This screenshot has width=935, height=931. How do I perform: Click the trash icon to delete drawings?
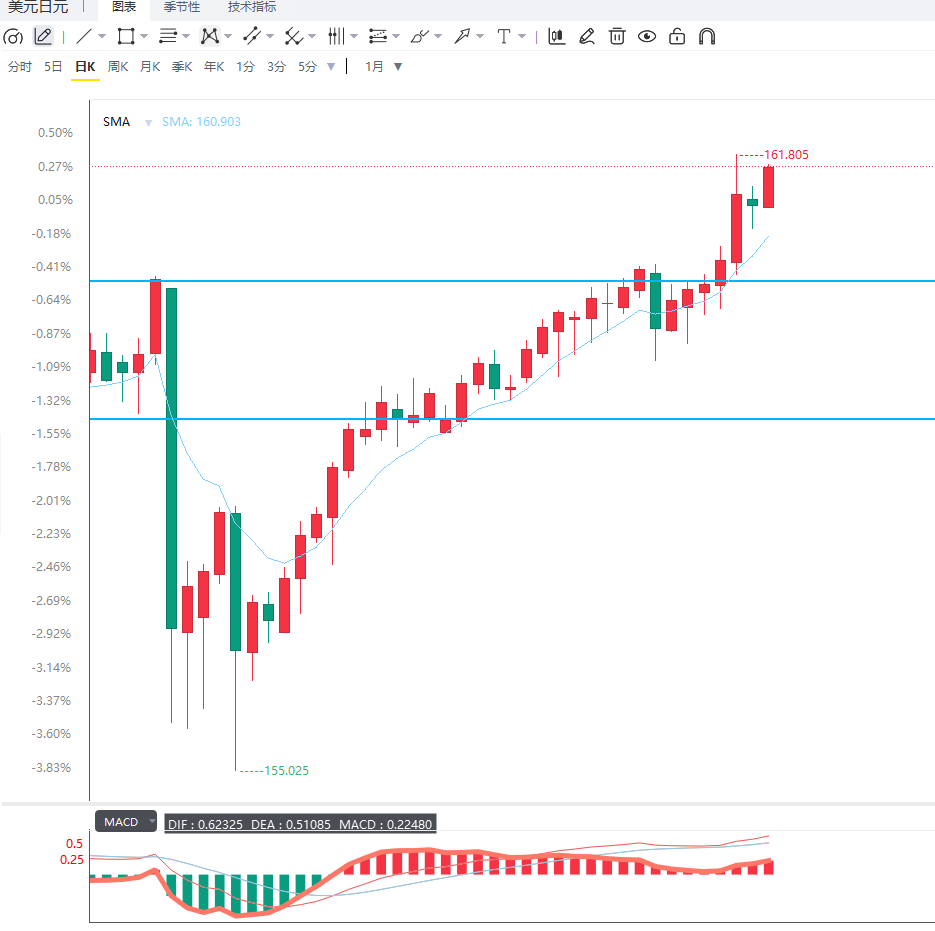tap(617, 36)
